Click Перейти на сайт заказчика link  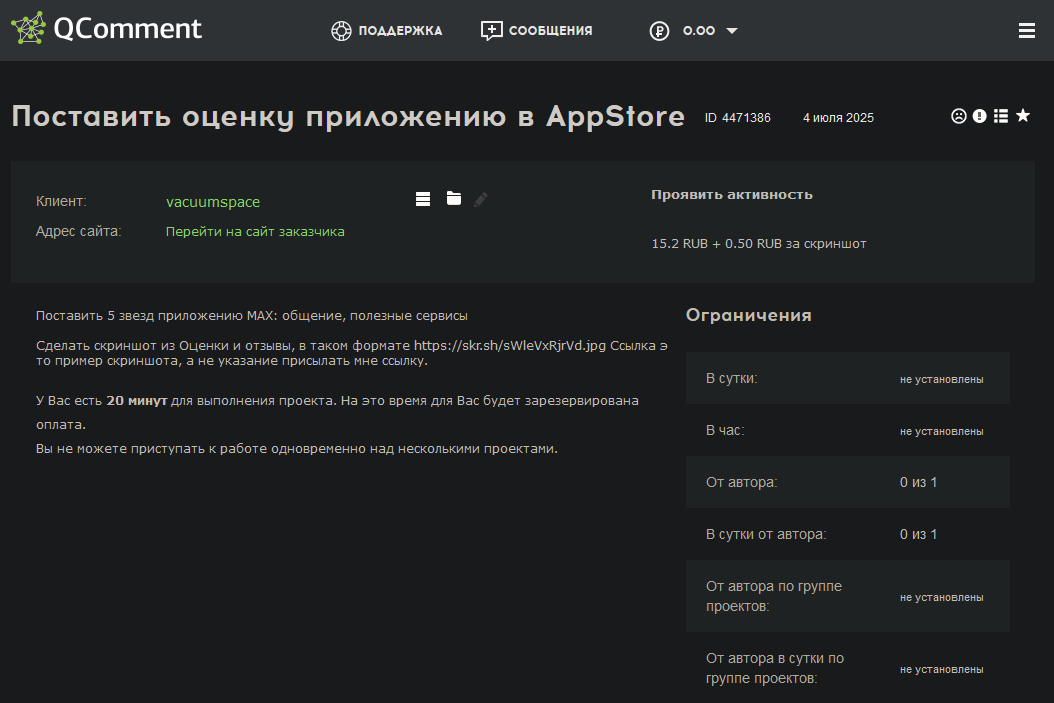(255, 231)
